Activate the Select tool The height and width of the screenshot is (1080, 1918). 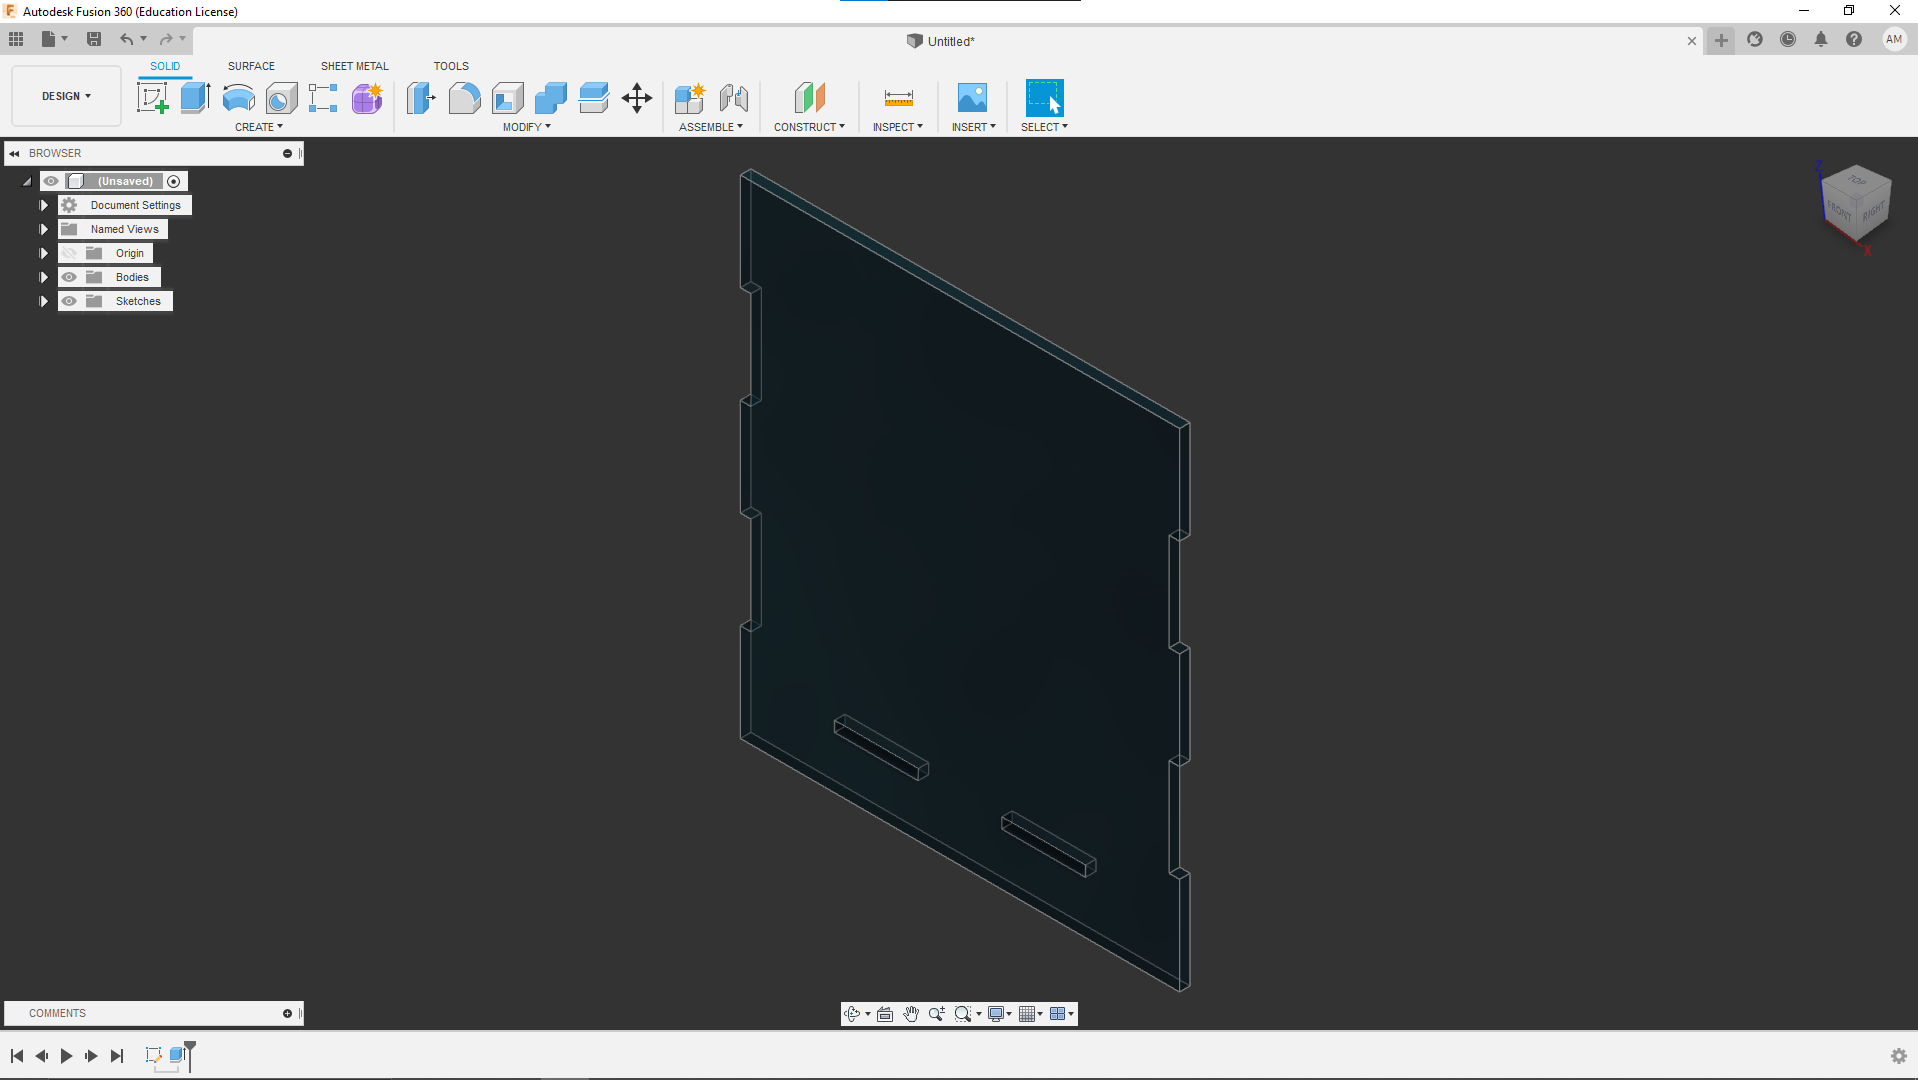pyautogui.click(x=1044, y=98)
